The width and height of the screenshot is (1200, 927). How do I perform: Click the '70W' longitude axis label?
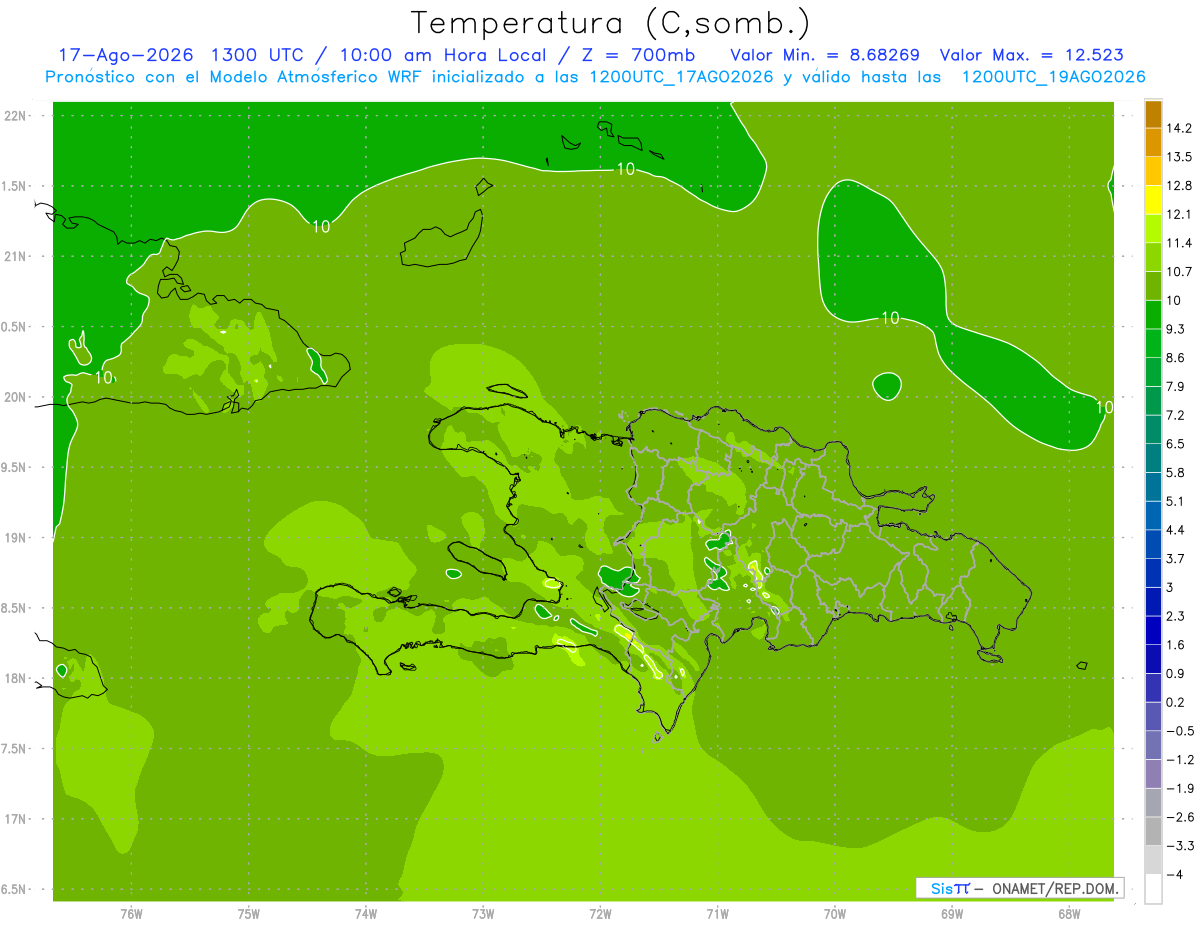pos(835,914)
